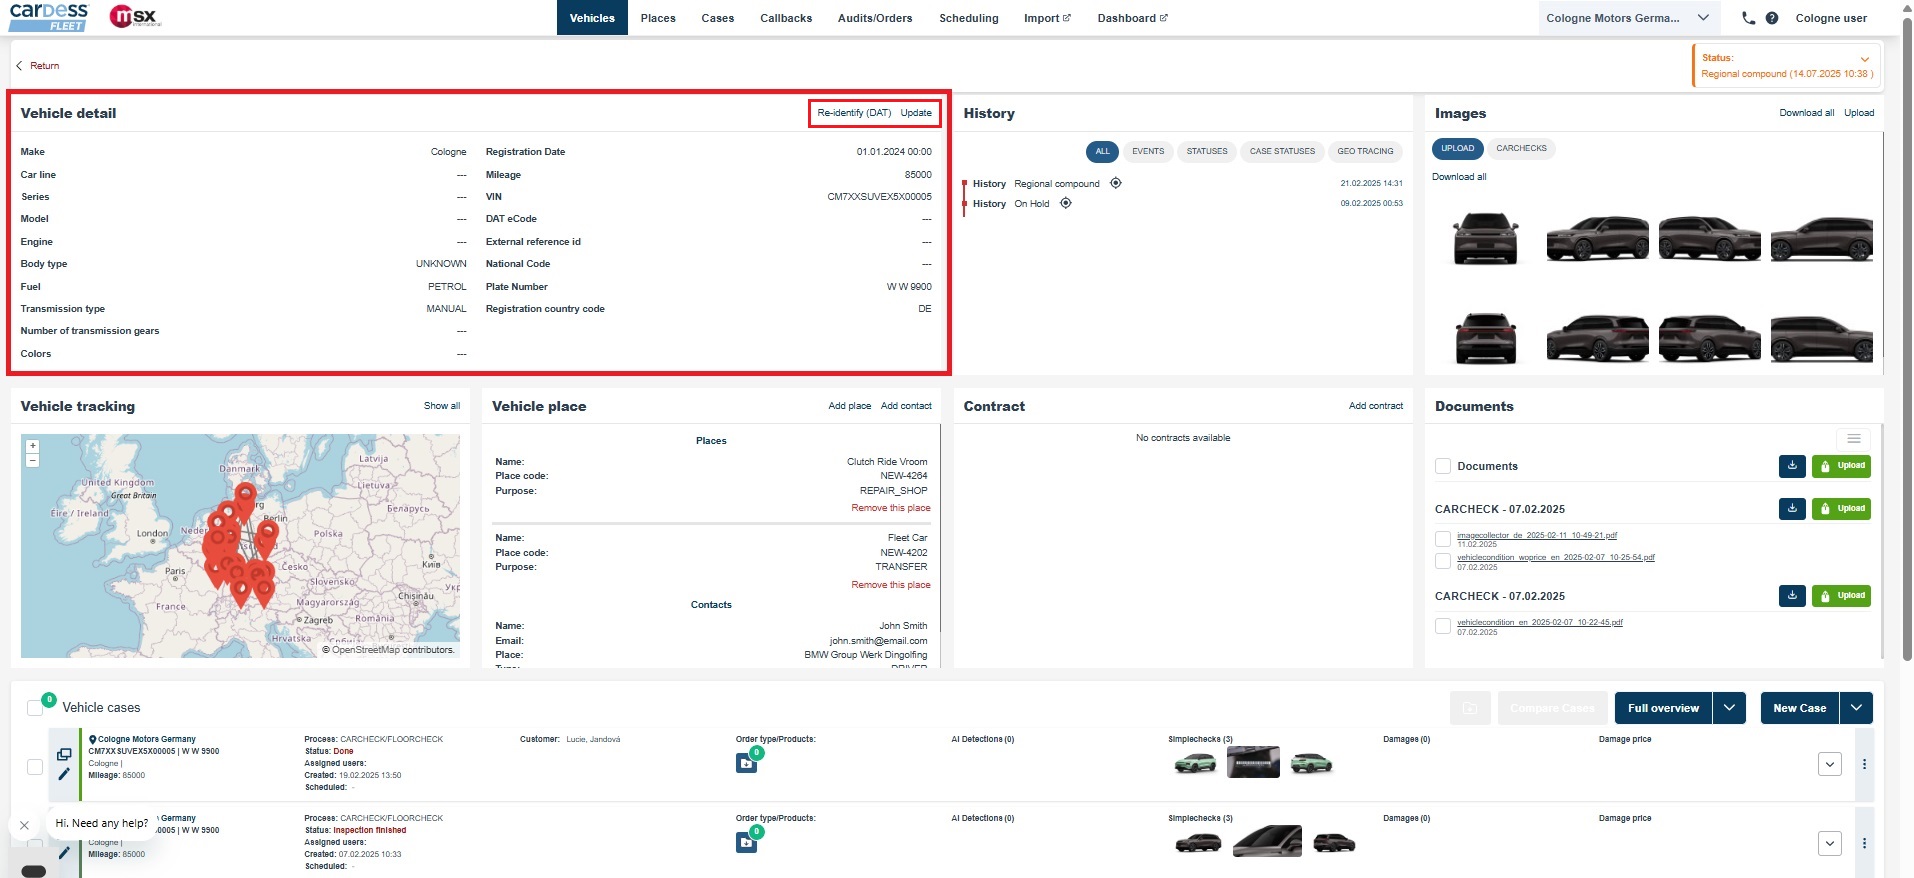Viewport: 1914px width, 878px height.
Task: Expand the Cologne Motors Germany company selector
Action: [x=1703, y=18]
